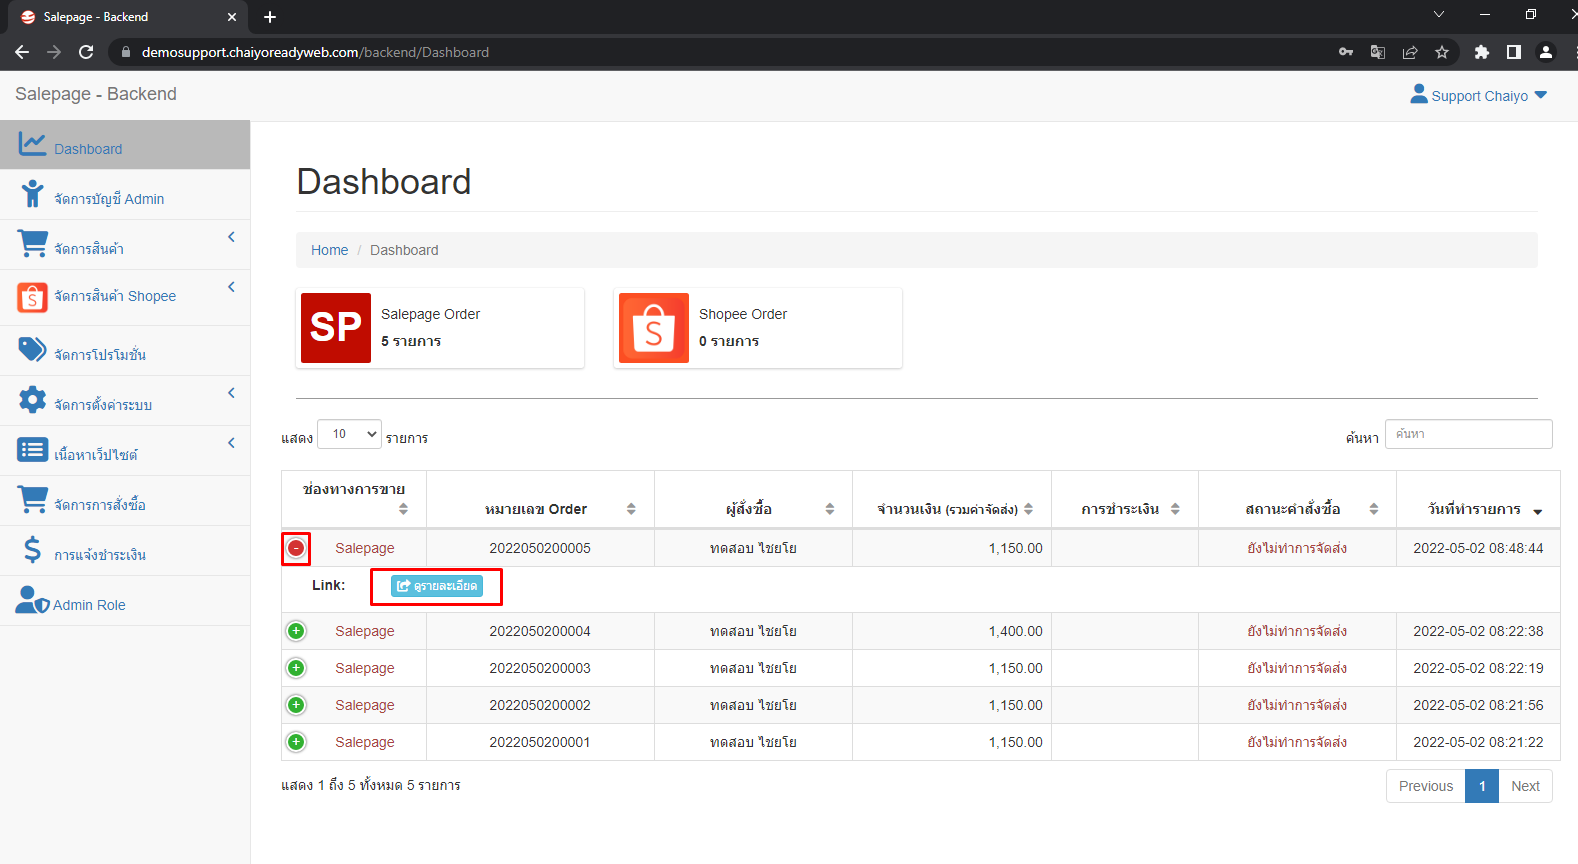Collapse order 2022050200005 with red minus button

tap(296, 548)
